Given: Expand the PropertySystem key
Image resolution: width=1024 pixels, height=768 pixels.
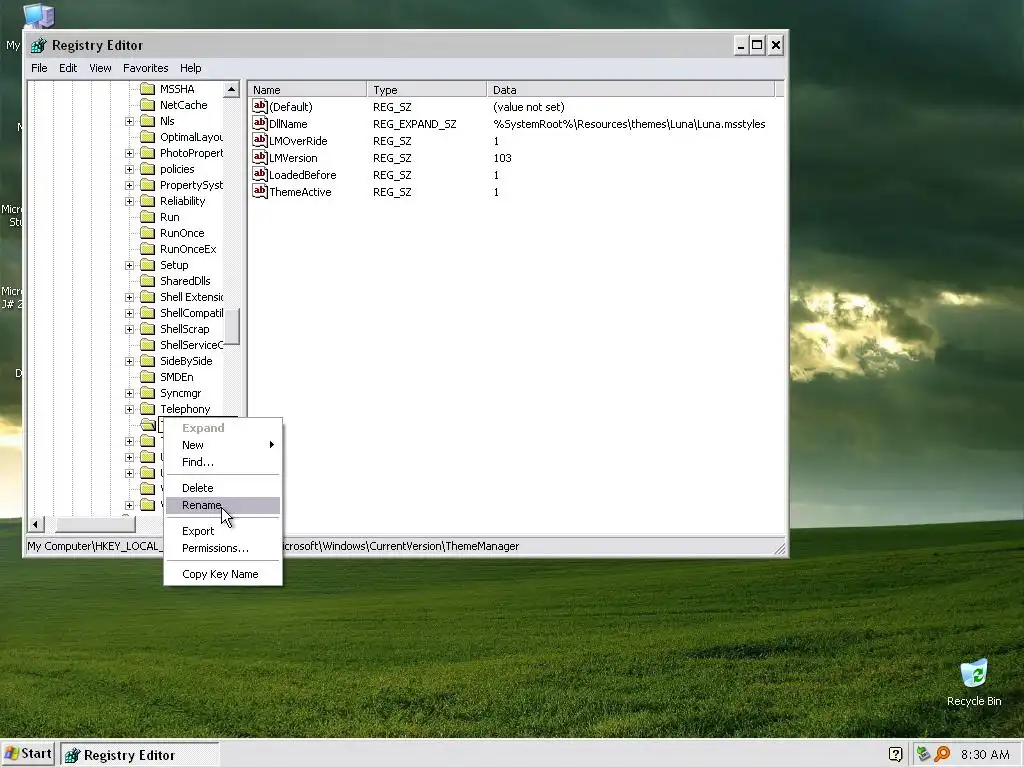Looking at the screenshot, I should coord(129,185).
